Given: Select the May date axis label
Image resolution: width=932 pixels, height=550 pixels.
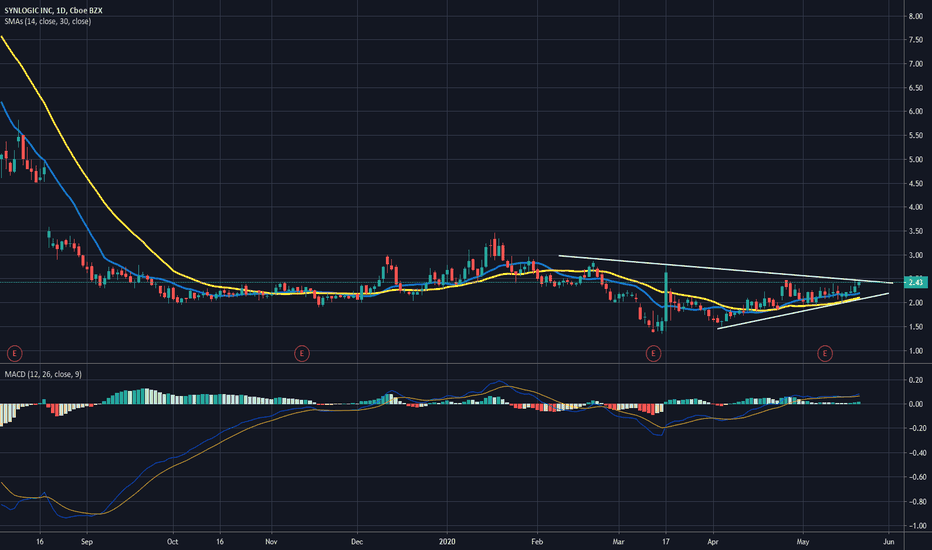Looking at the screenshot, I should pos(802,542).
